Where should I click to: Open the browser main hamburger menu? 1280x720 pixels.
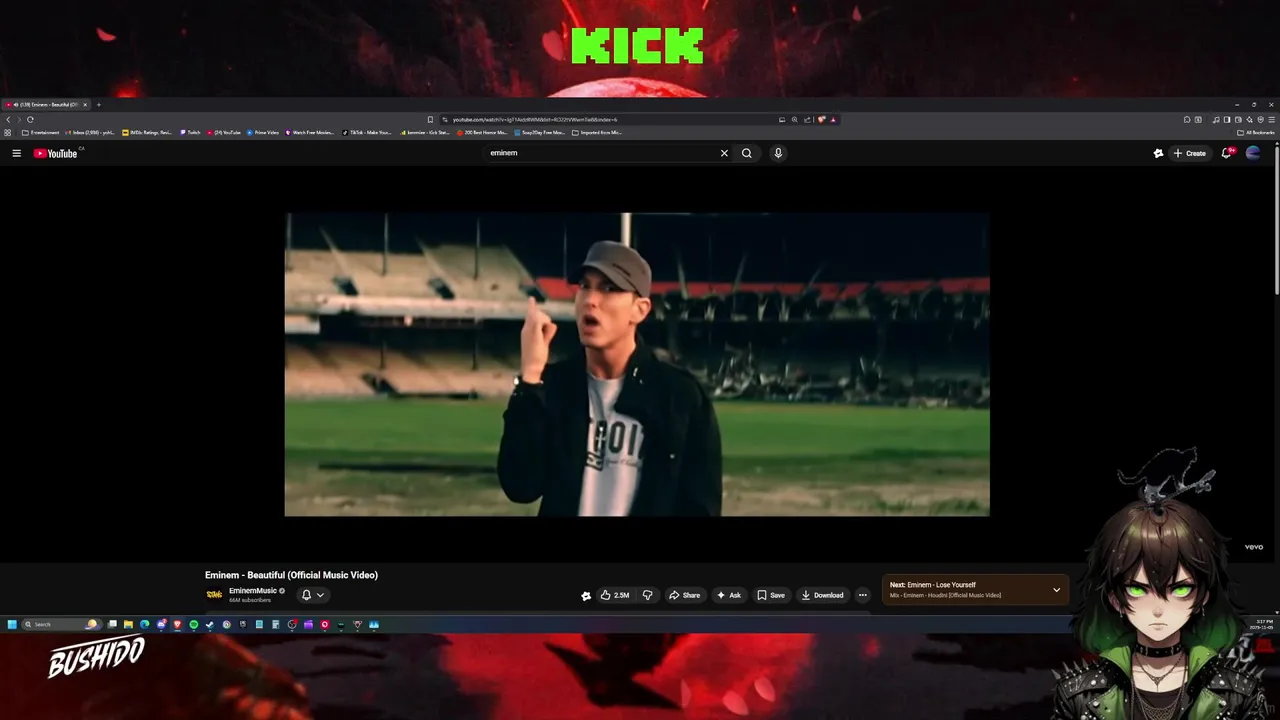coord(1272,120)
